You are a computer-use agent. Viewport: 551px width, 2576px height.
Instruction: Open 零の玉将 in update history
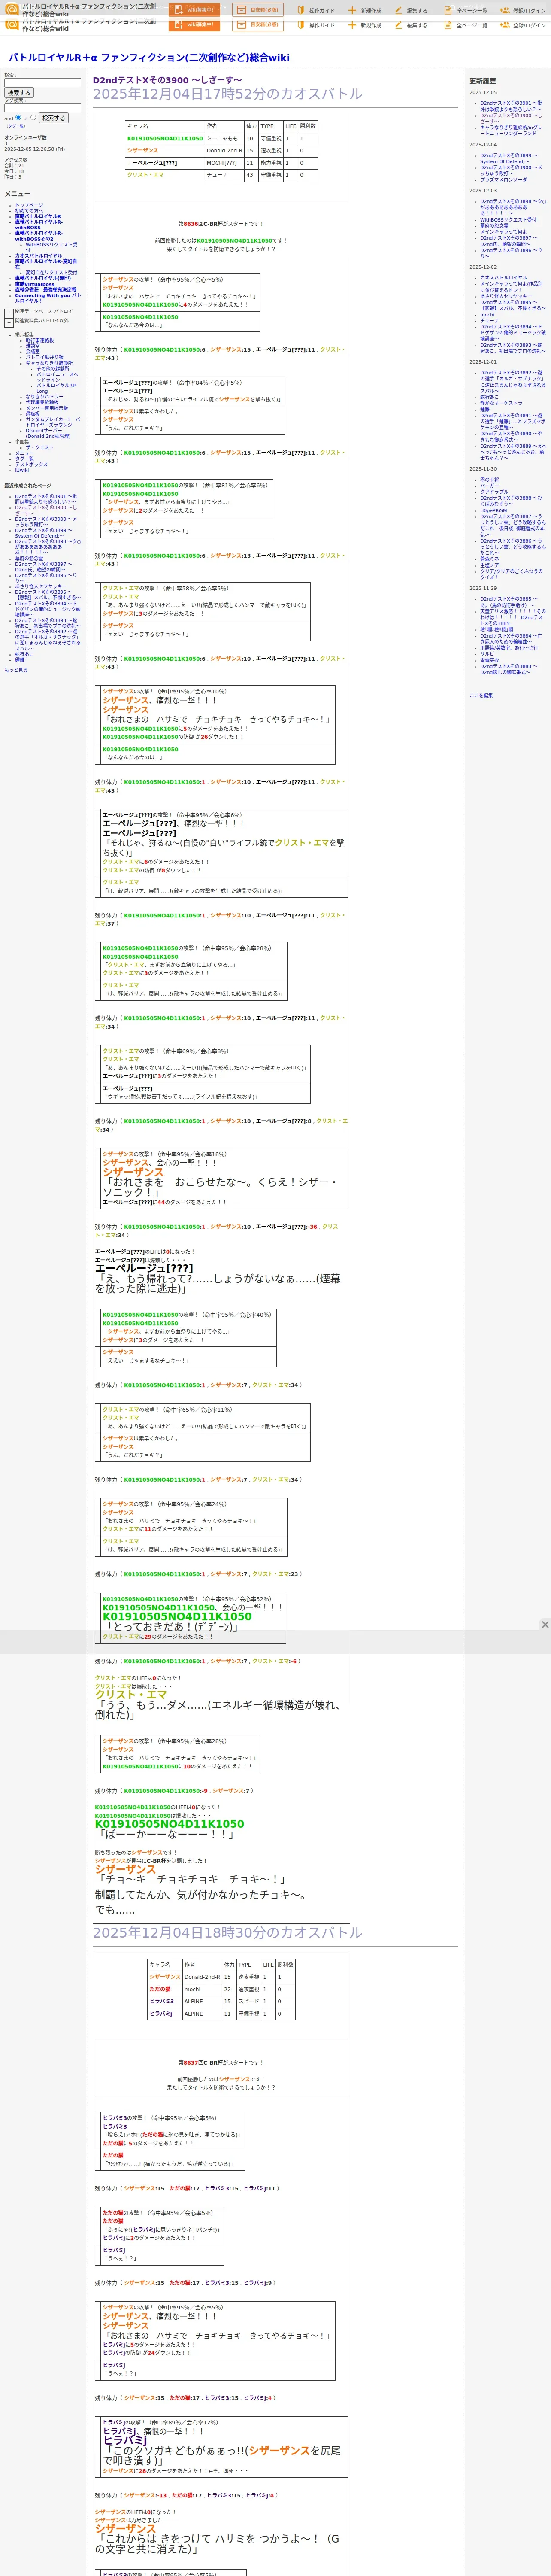[489, 480]
